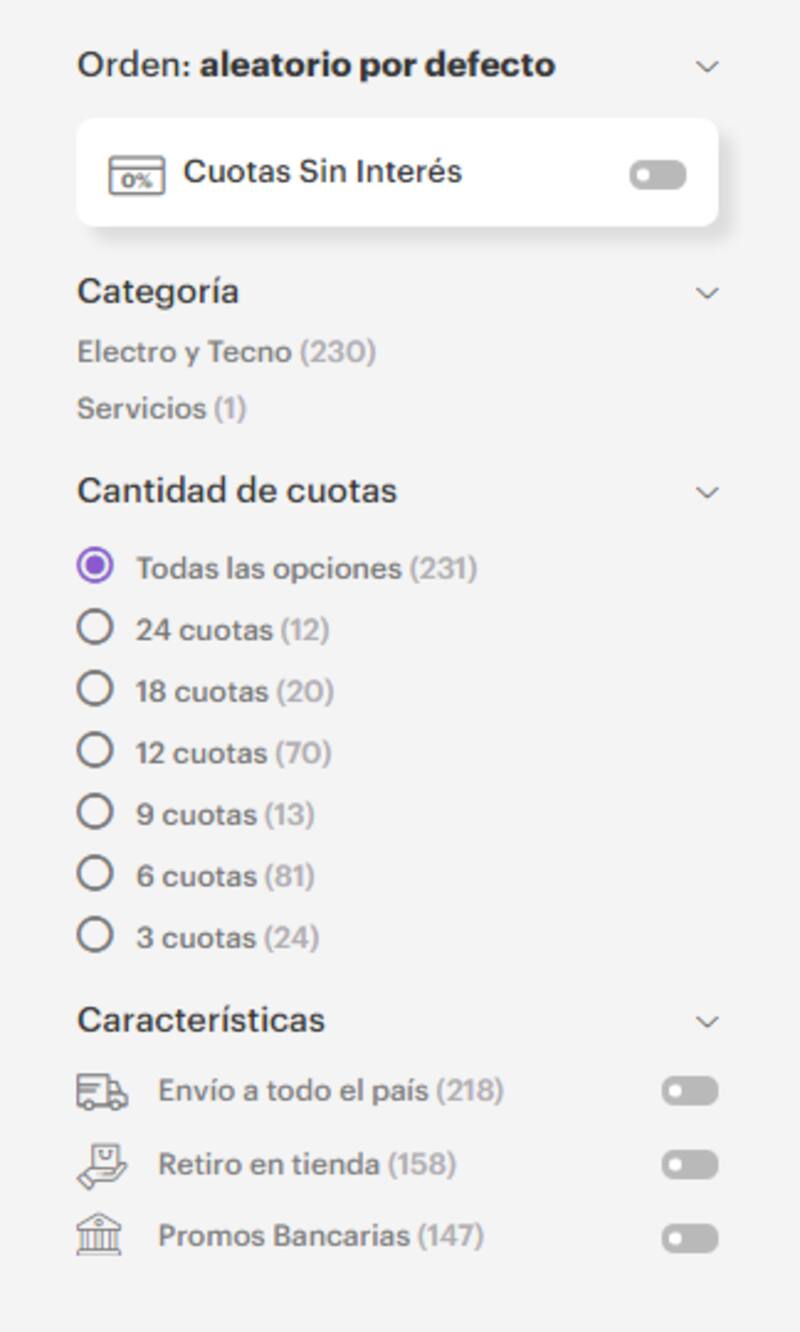Choose 12 cuotas filter
Screen dimensions: 800x1332
(96, 751)
